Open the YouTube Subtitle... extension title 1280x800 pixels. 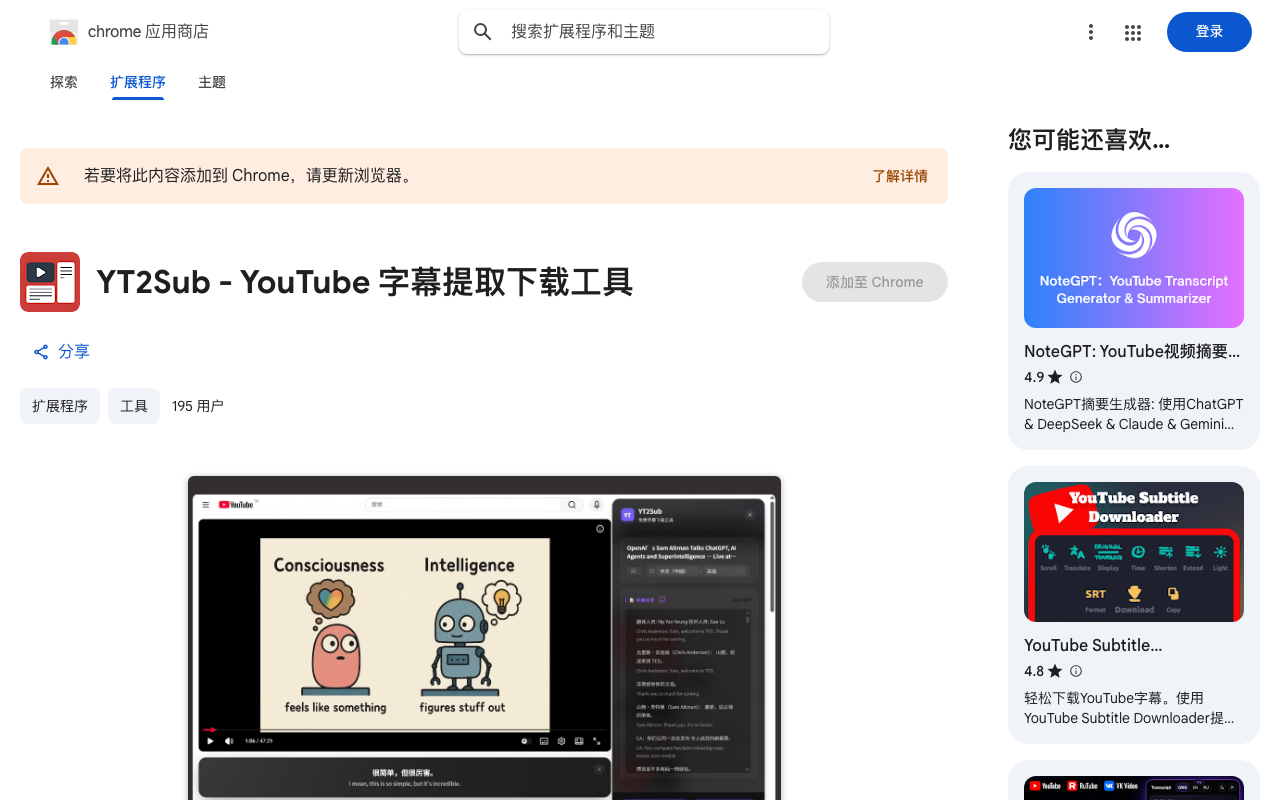[1093, 645]
